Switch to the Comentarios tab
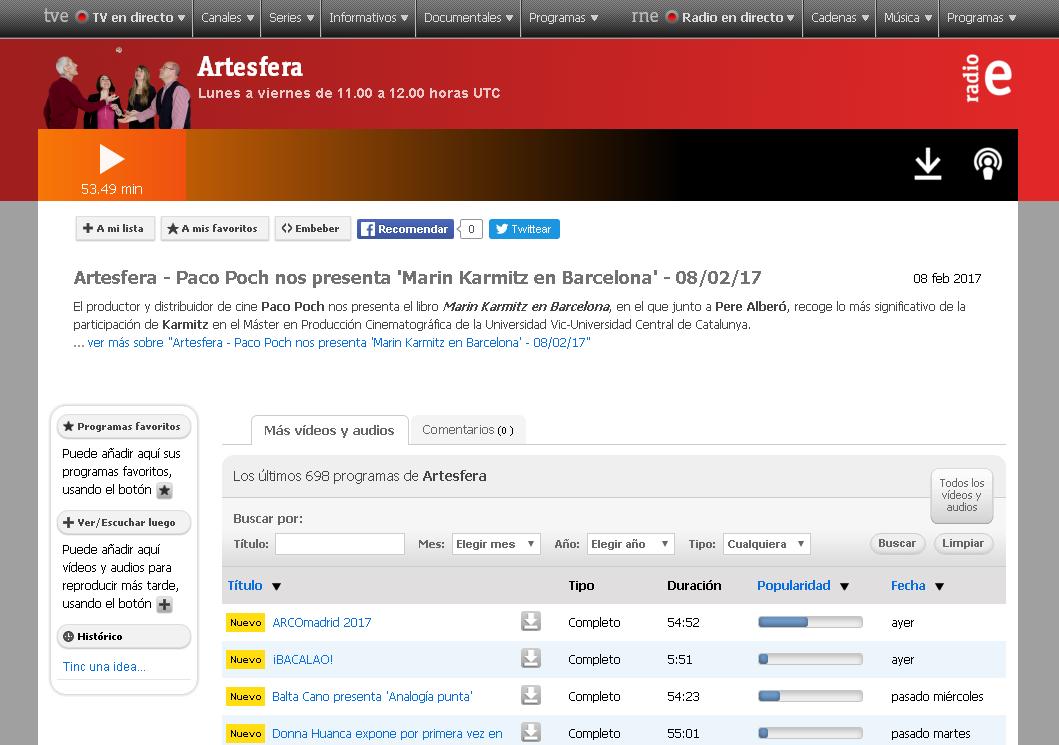The image size is (1059, 745). point(467,430)
